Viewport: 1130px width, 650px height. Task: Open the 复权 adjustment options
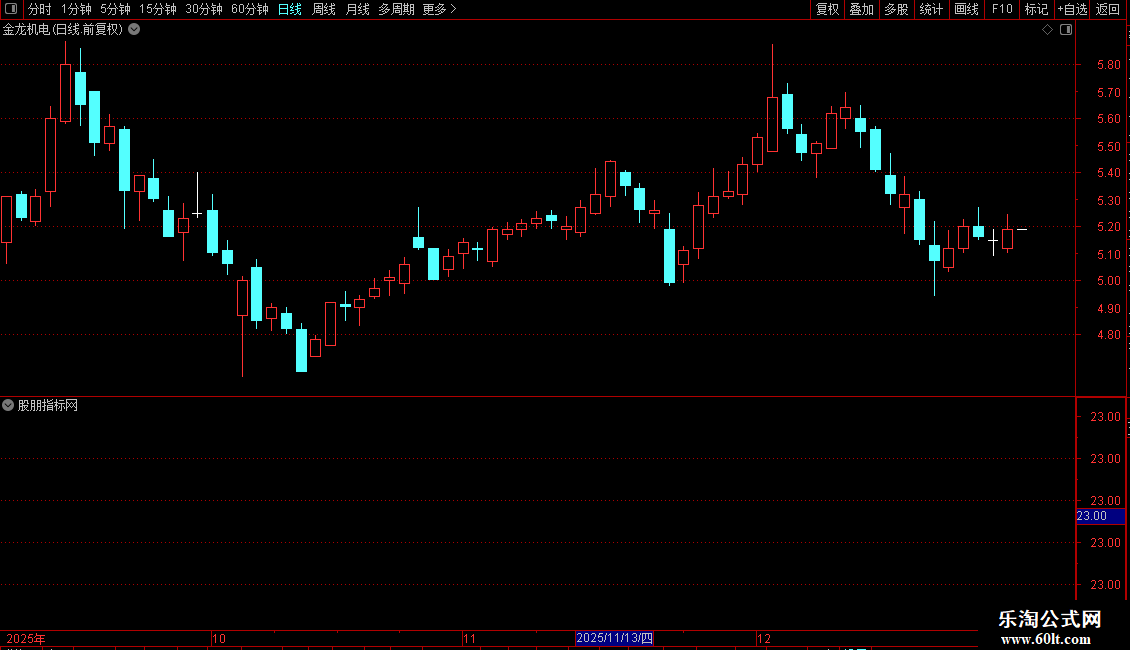pos(827,9)
